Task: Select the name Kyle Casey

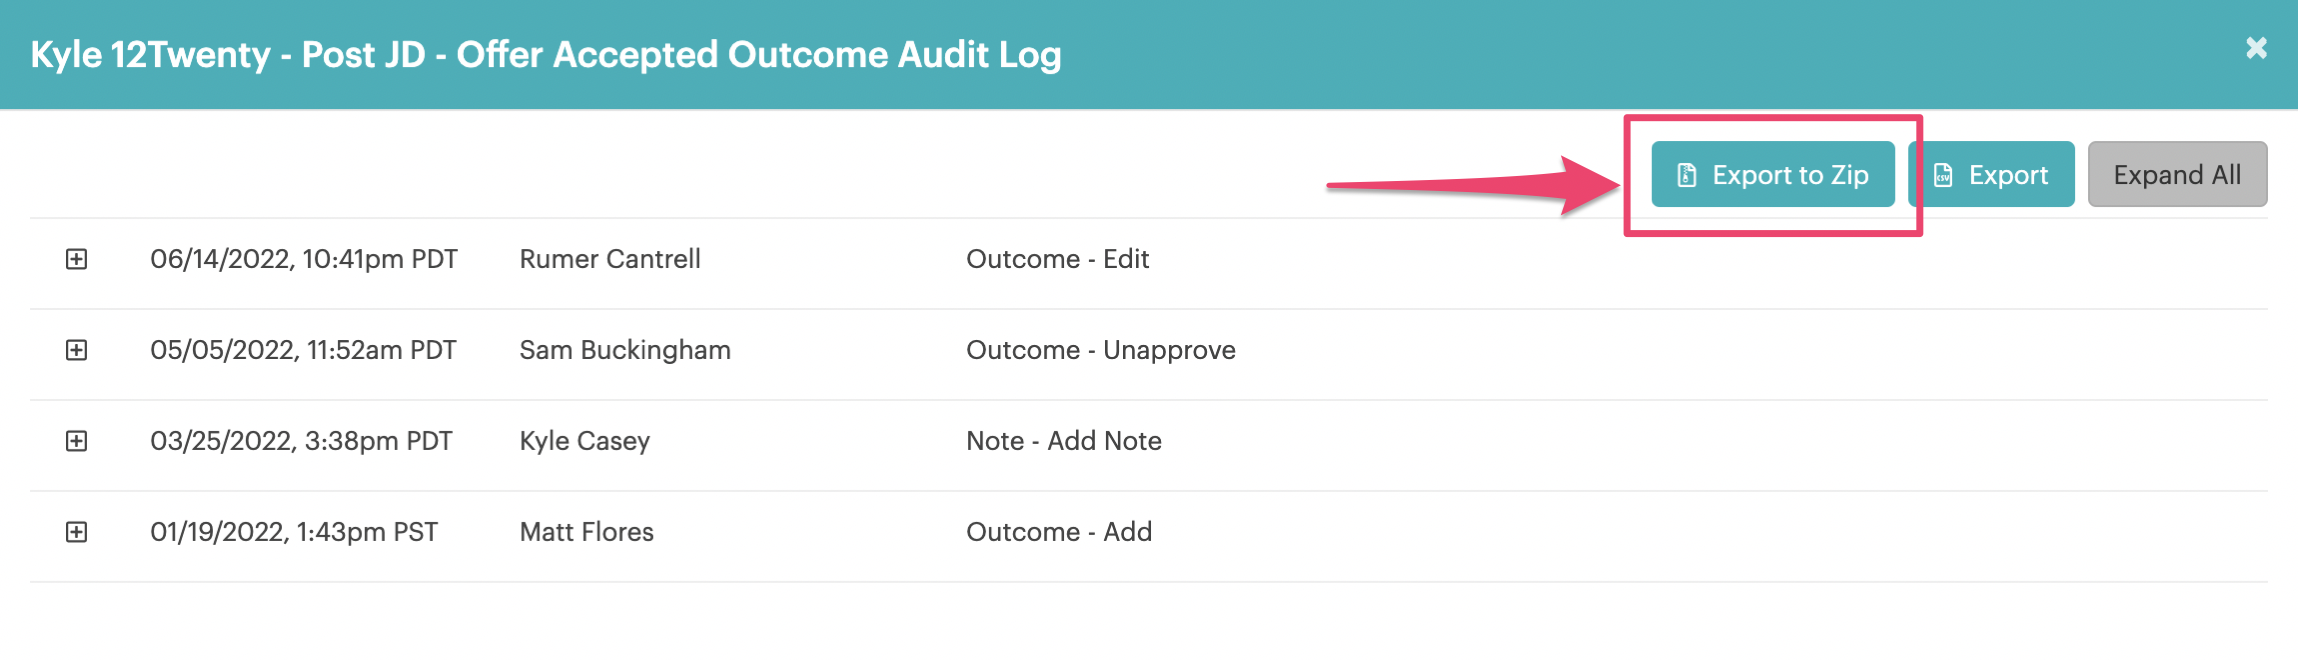Action: pos(584,441)
